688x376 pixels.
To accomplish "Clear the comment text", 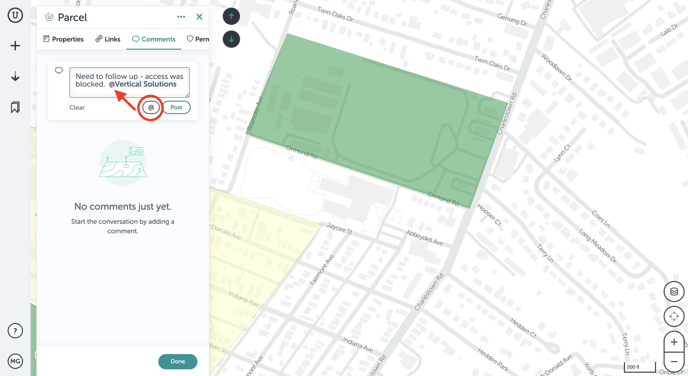I will click(77, 107).
